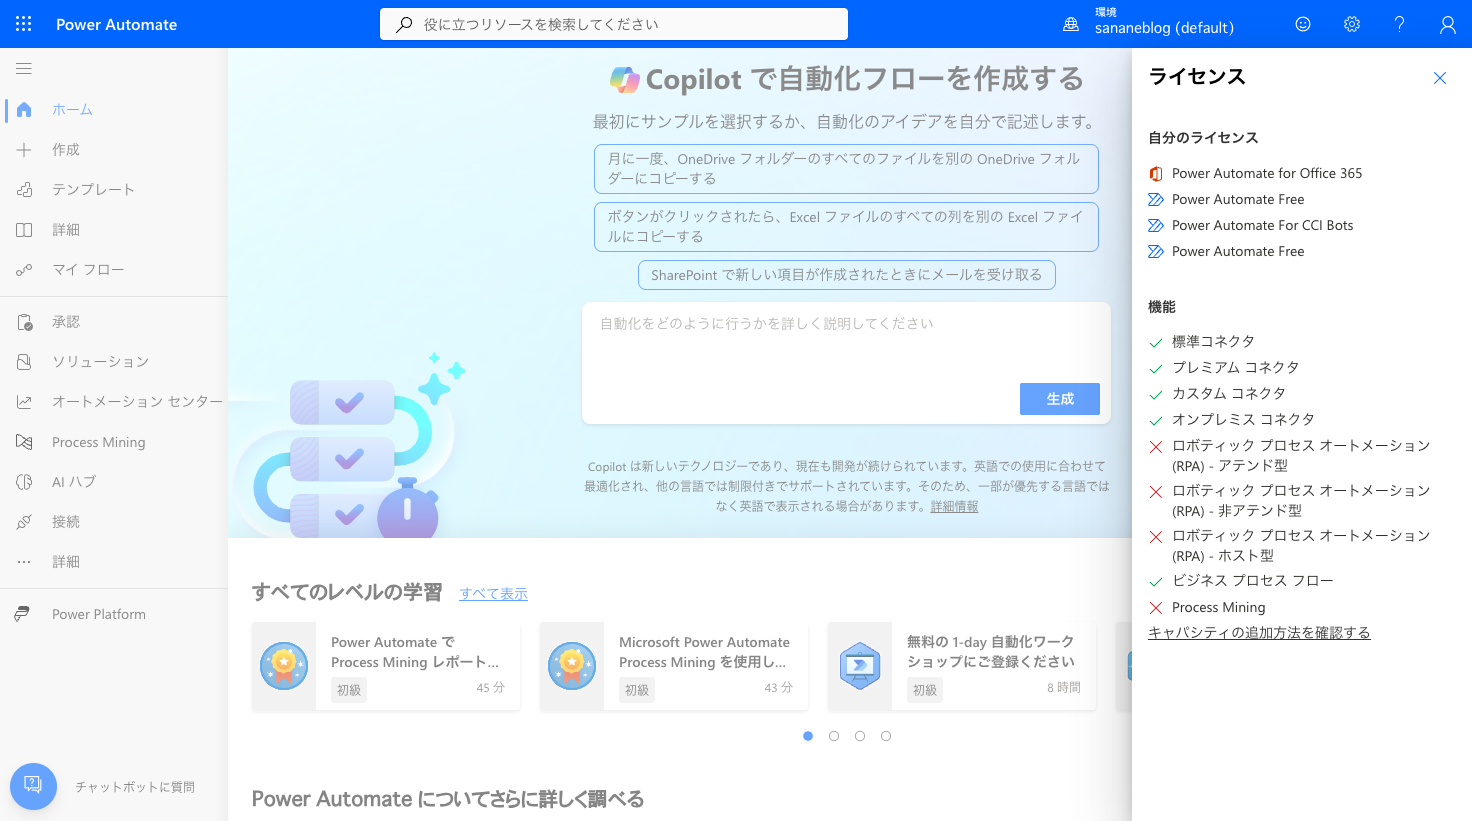The height and width of the screenshot is (821, 1472).
Task: Select the first carousel page dot
Action: 808,736
